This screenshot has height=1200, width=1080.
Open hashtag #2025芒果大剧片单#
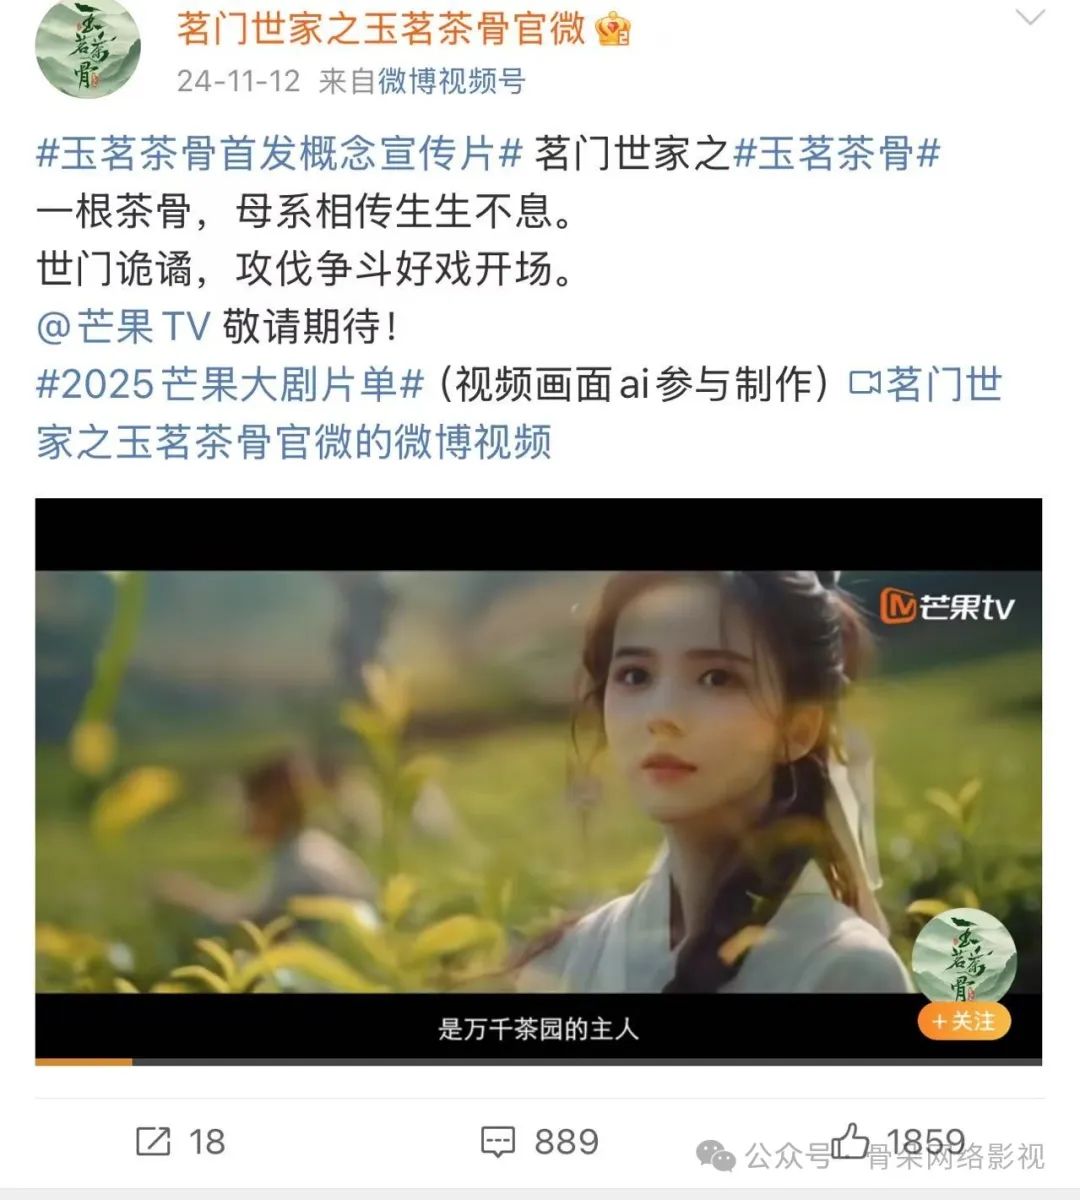coord(231,384)
